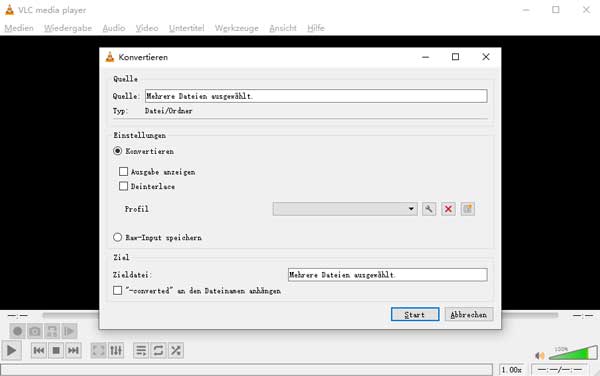
Task: Click the remaining time label right of seek bar
Action: pos(583,316)
